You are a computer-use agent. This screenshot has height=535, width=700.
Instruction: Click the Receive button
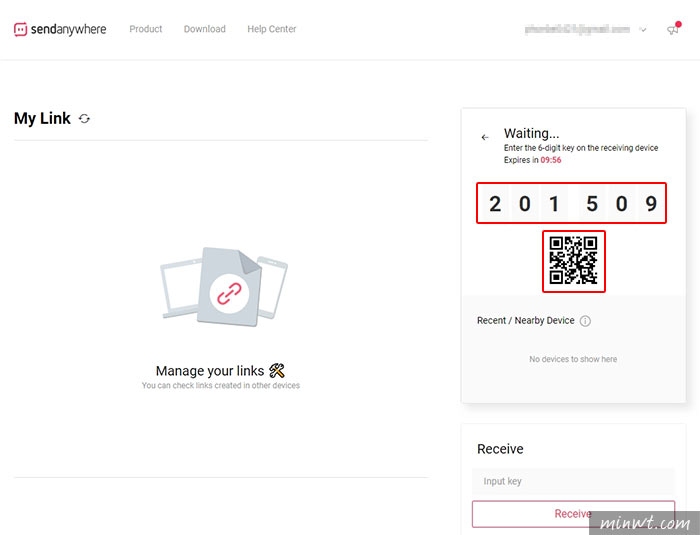573,514
